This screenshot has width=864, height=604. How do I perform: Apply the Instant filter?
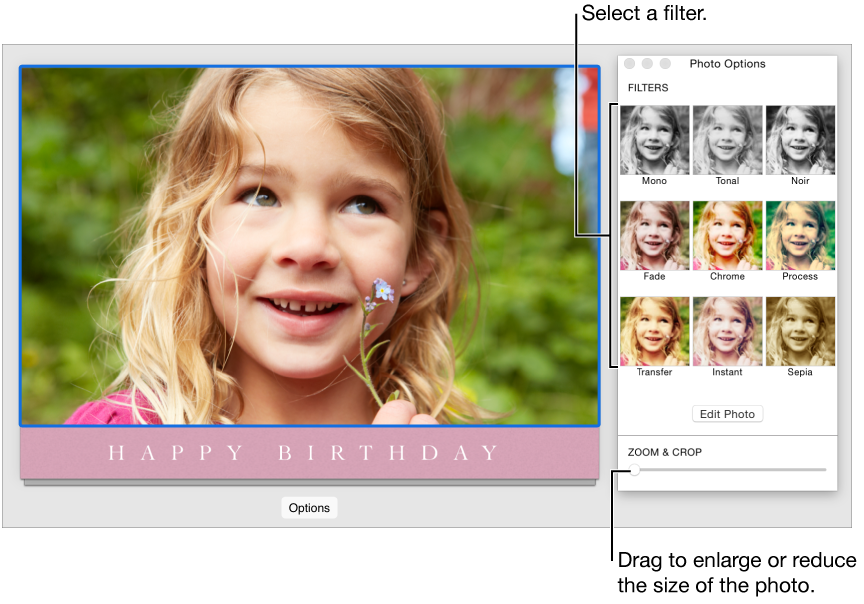coord(727,331)
